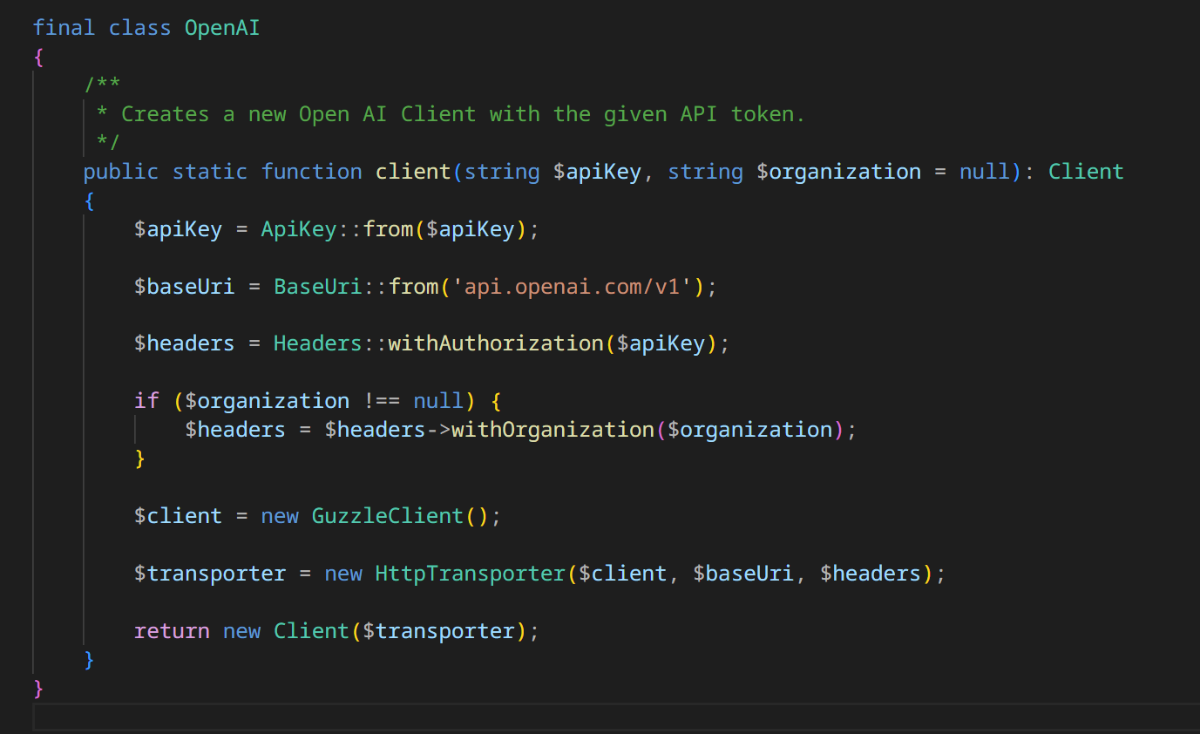1200x734 pixels.
Task: Click the OpenAI class name
Action: (221, 28)
